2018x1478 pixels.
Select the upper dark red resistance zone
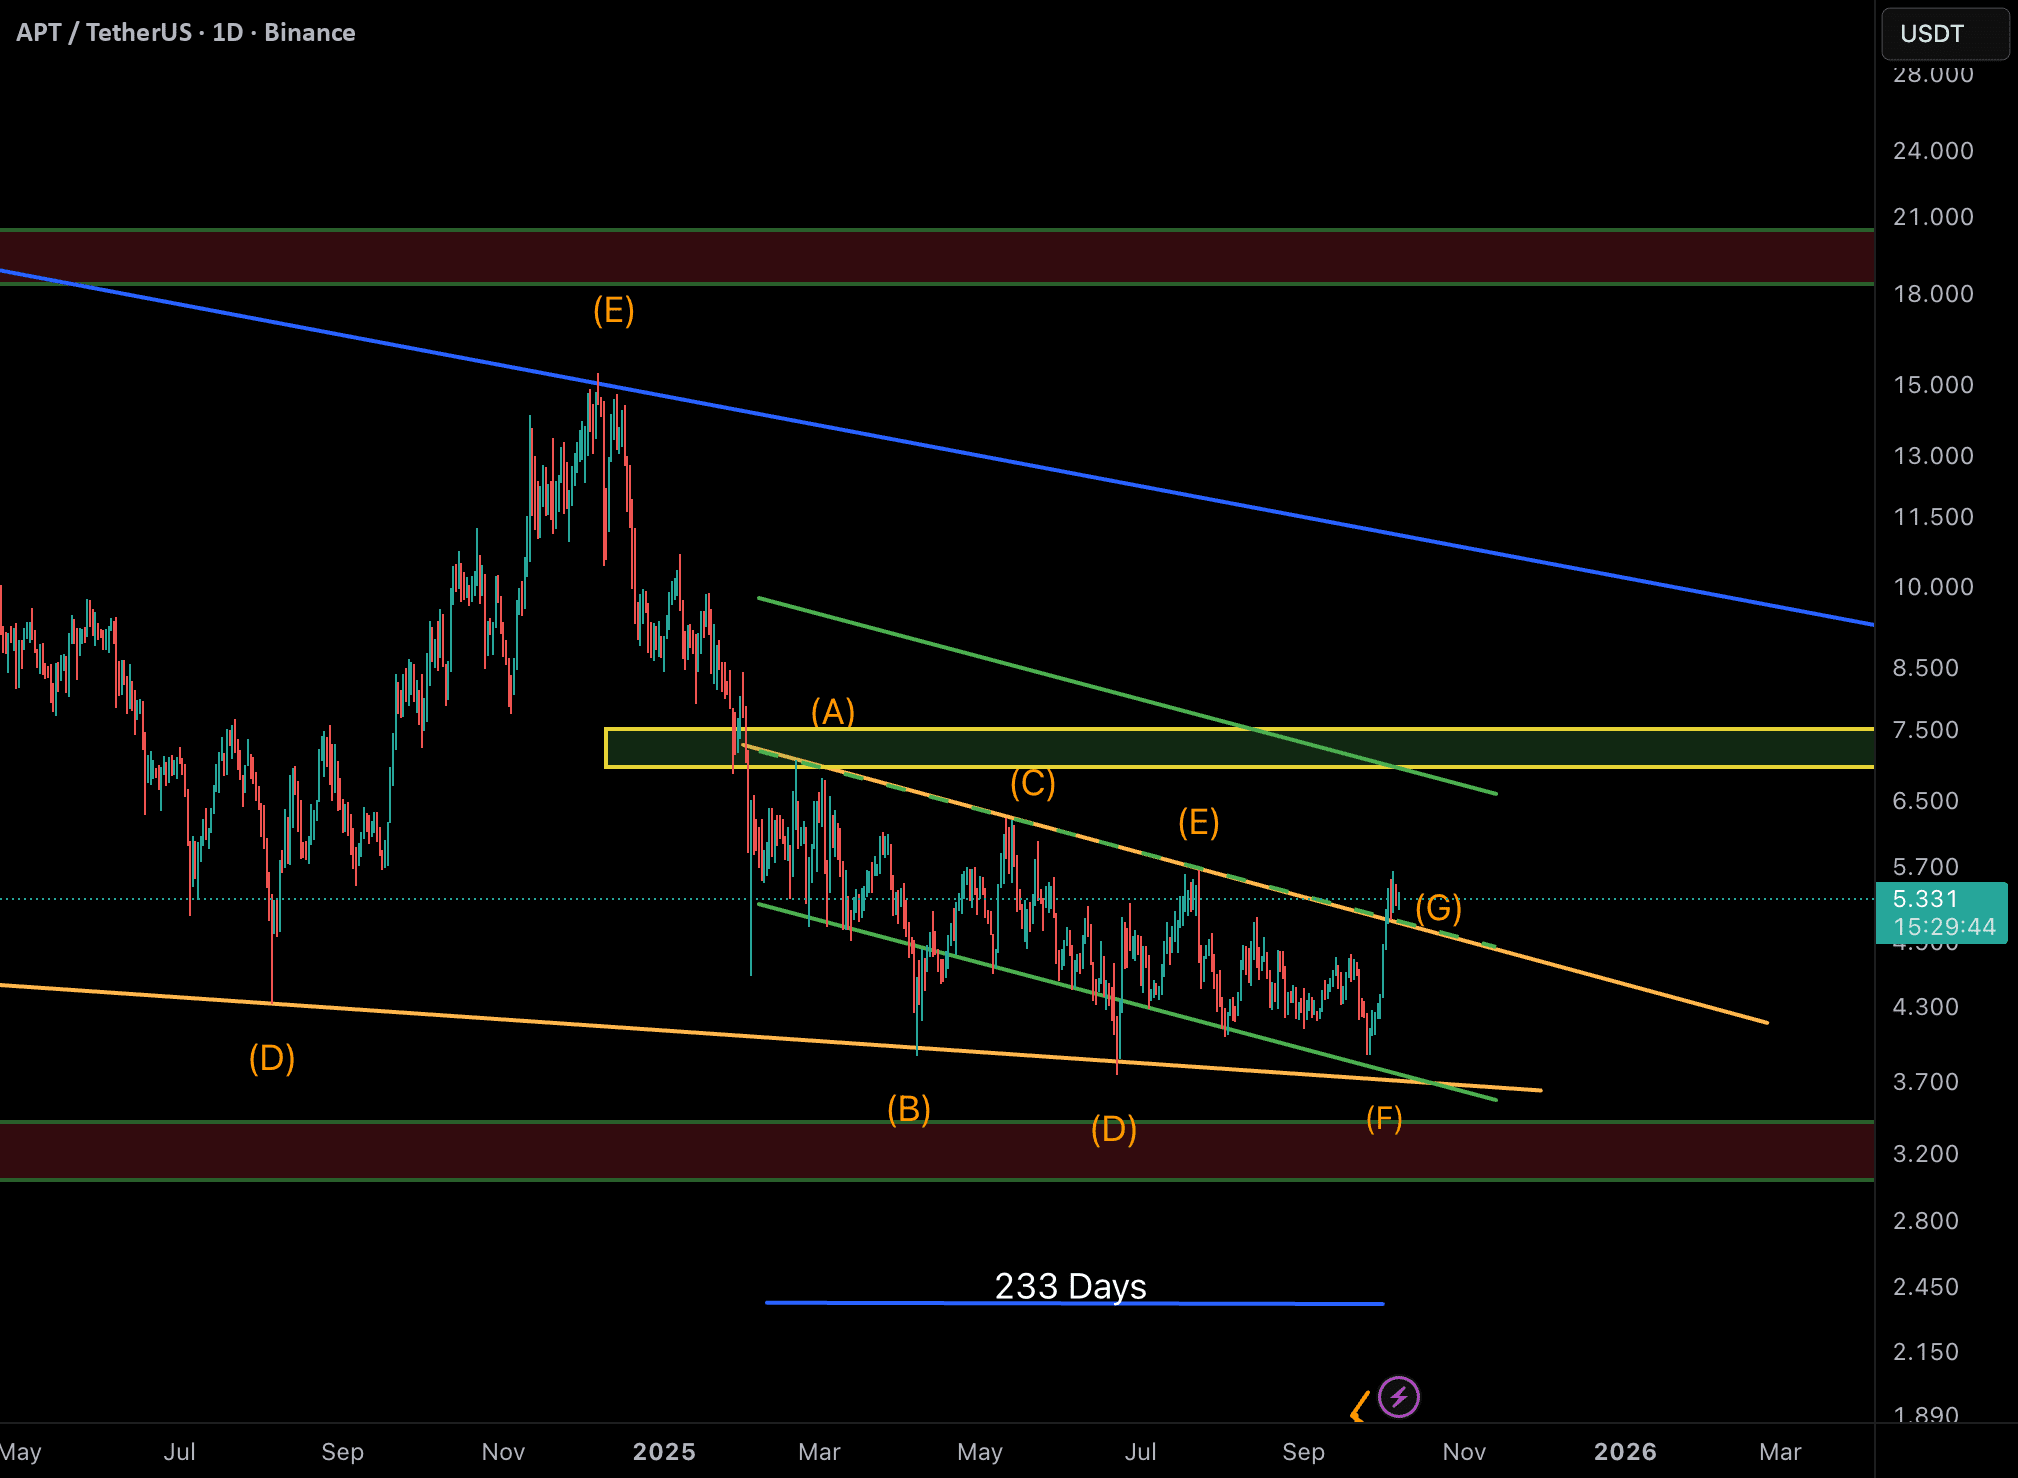(900, 257)
